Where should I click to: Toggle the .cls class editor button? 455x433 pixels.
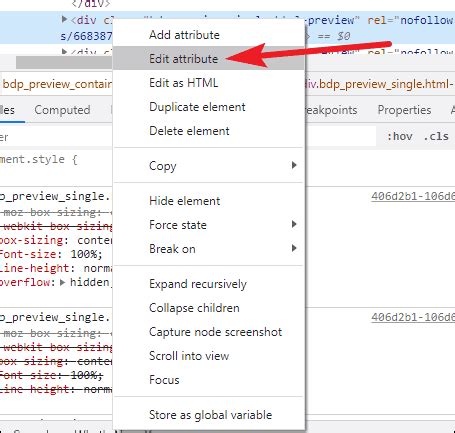point(436,136)
